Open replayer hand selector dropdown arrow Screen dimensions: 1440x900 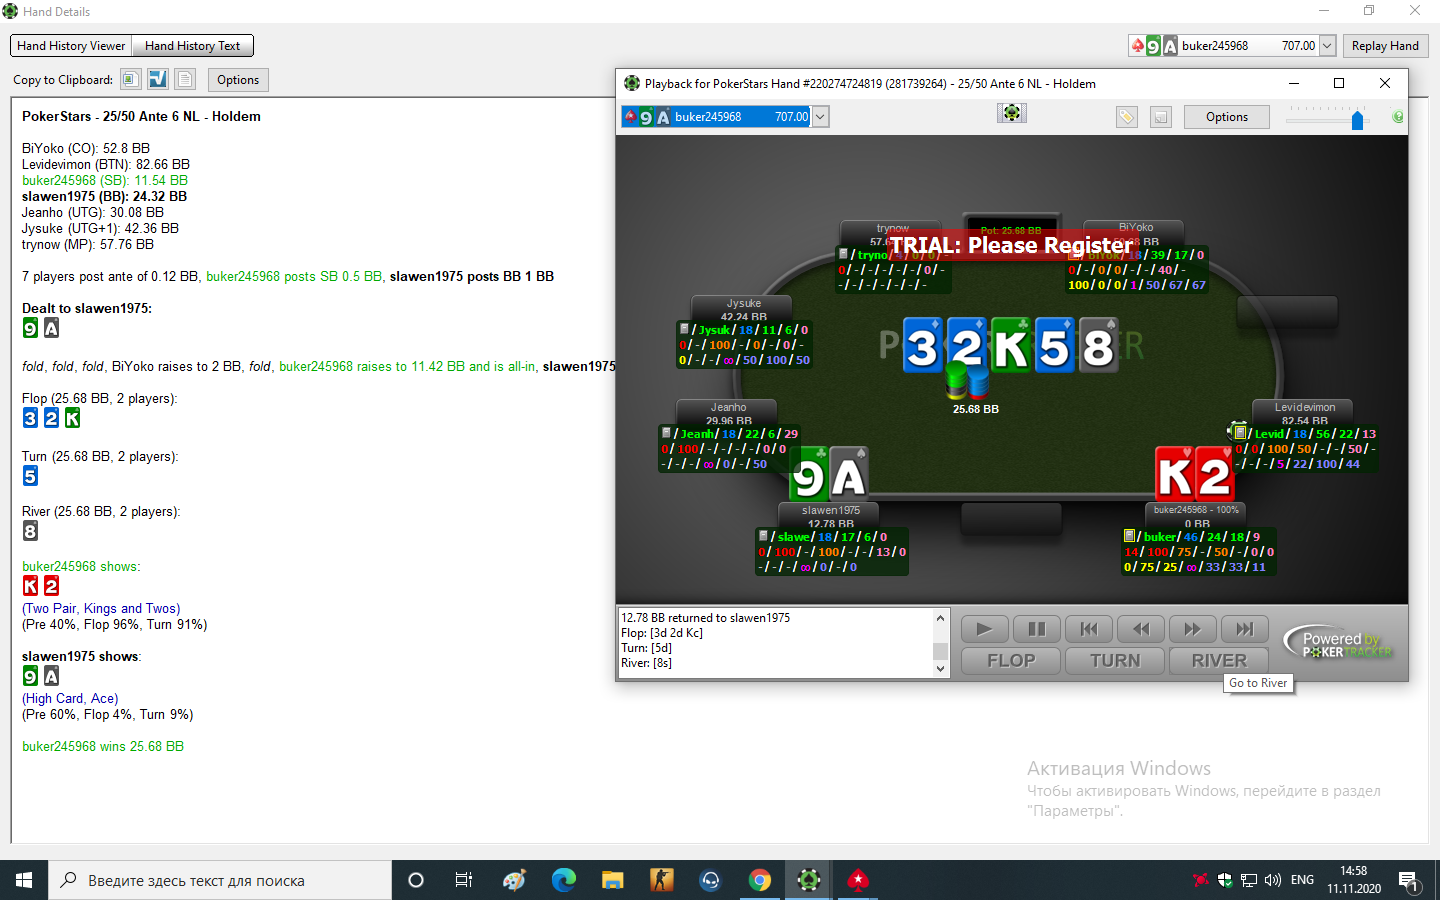click(820, 117)
